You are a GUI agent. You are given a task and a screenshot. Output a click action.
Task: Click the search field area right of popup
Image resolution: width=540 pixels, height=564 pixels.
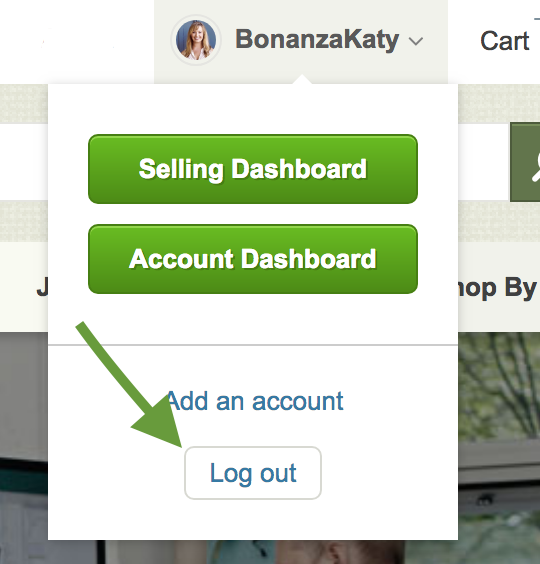pyautogui.click(x=484, y=162)
